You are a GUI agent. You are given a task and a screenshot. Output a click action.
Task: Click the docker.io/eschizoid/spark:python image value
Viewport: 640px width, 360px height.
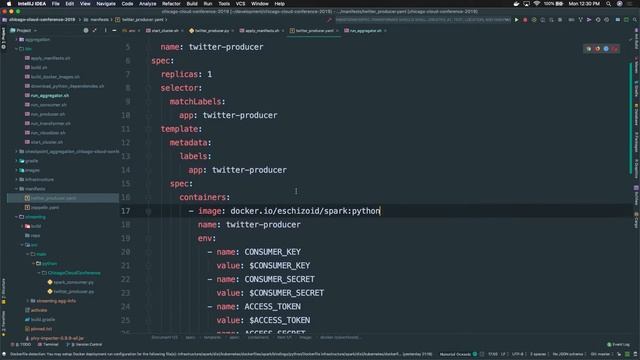click(x=305, y=211)
